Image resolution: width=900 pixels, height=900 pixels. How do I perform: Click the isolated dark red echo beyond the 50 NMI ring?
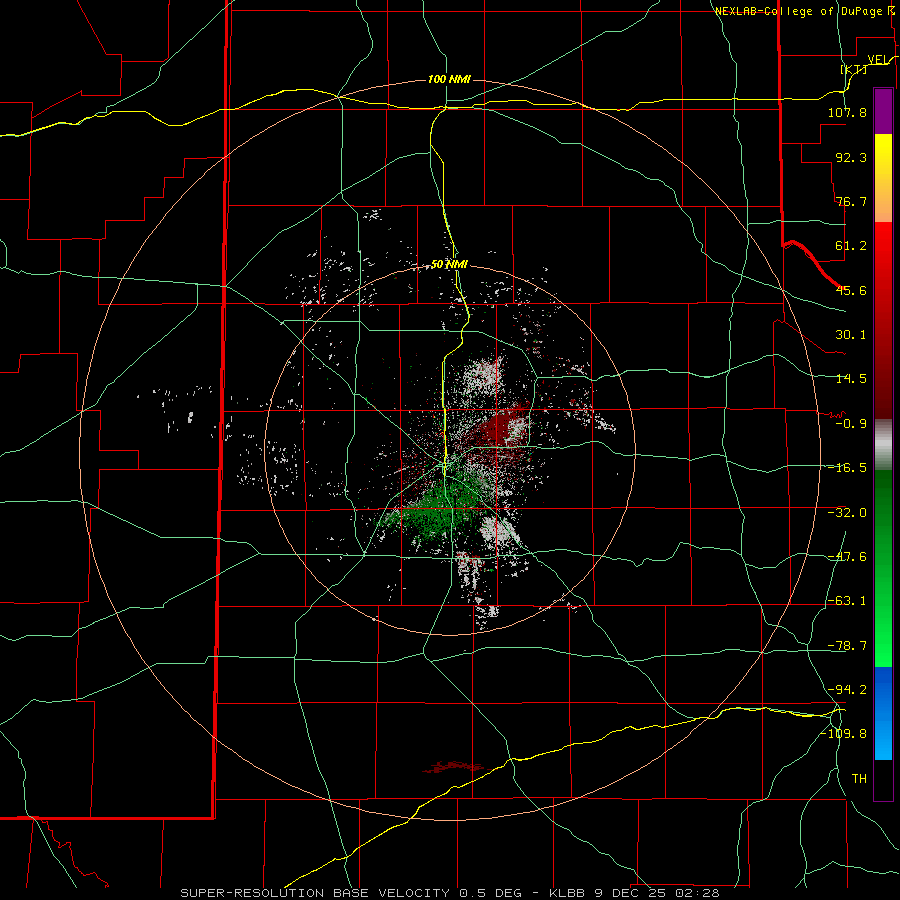tap(454, 767)
